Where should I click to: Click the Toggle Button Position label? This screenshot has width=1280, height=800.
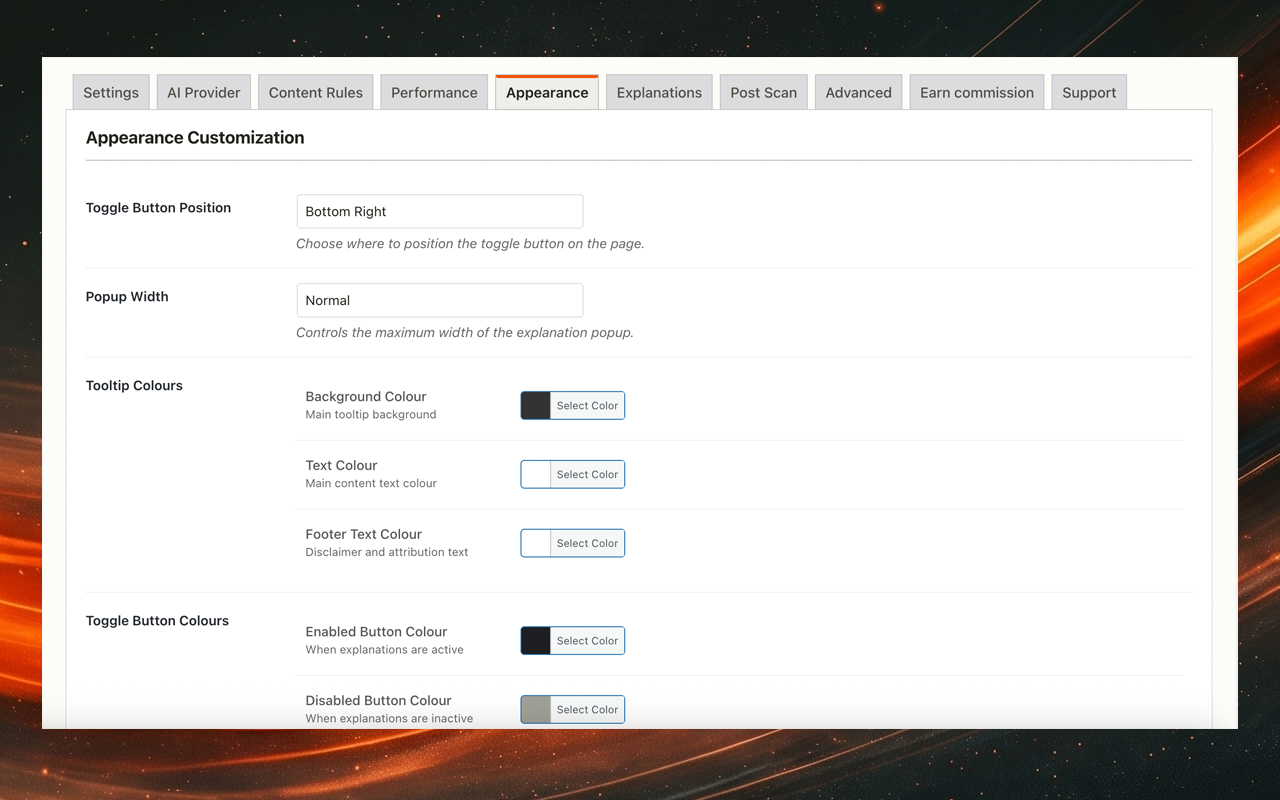click(x=158, y=208)
